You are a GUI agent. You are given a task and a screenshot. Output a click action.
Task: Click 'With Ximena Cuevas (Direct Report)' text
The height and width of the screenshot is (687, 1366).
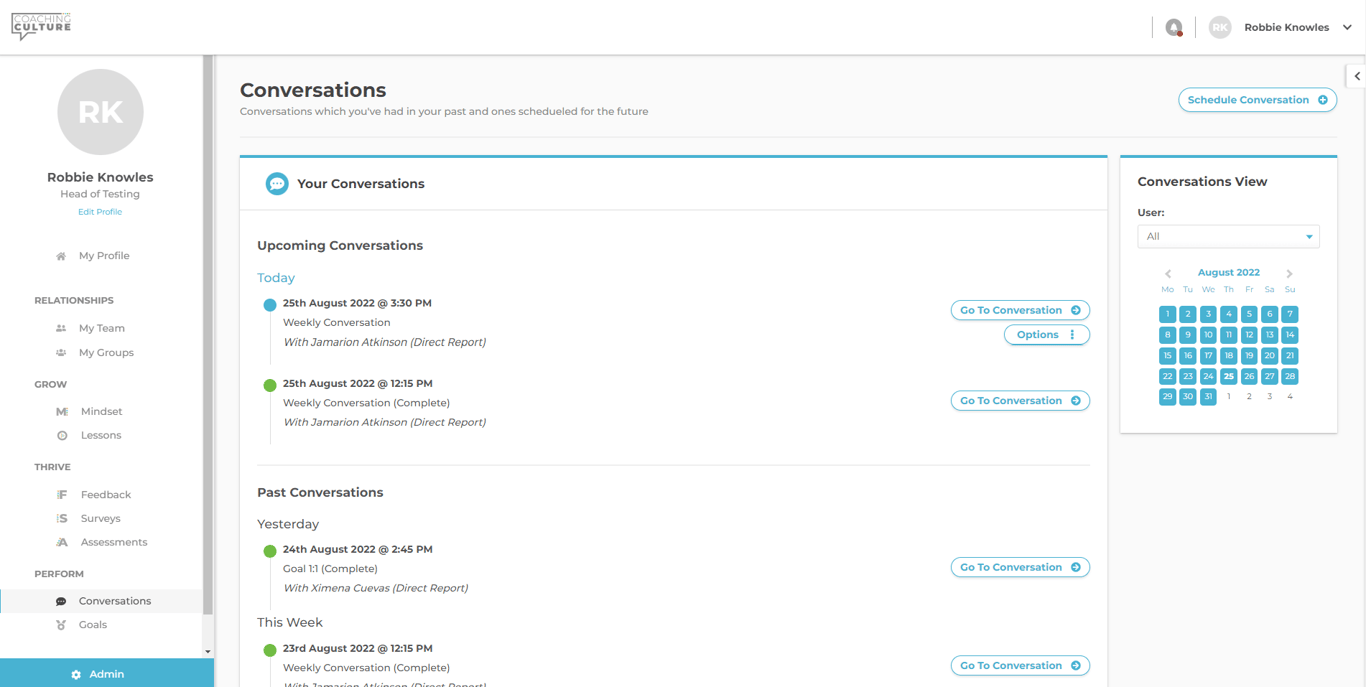click(376, 588)
